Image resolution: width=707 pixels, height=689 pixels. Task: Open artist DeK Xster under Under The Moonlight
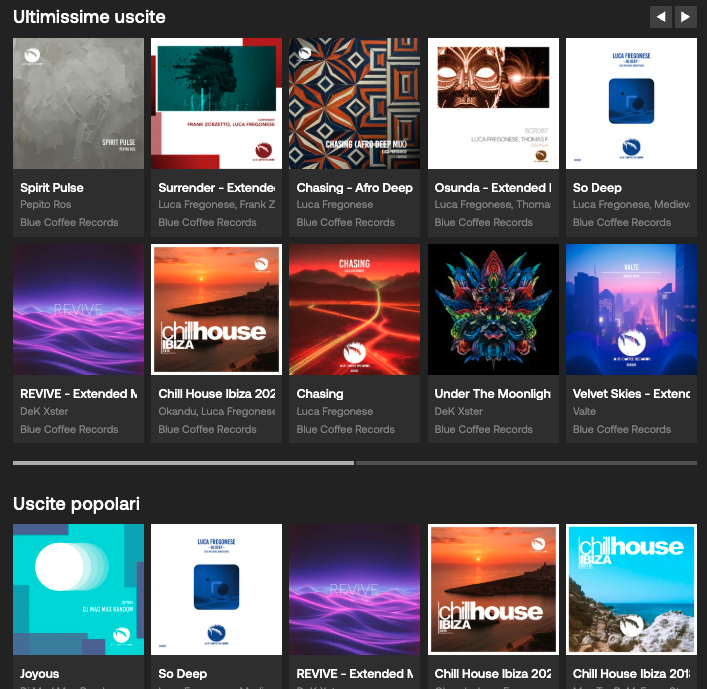(459, 411)
